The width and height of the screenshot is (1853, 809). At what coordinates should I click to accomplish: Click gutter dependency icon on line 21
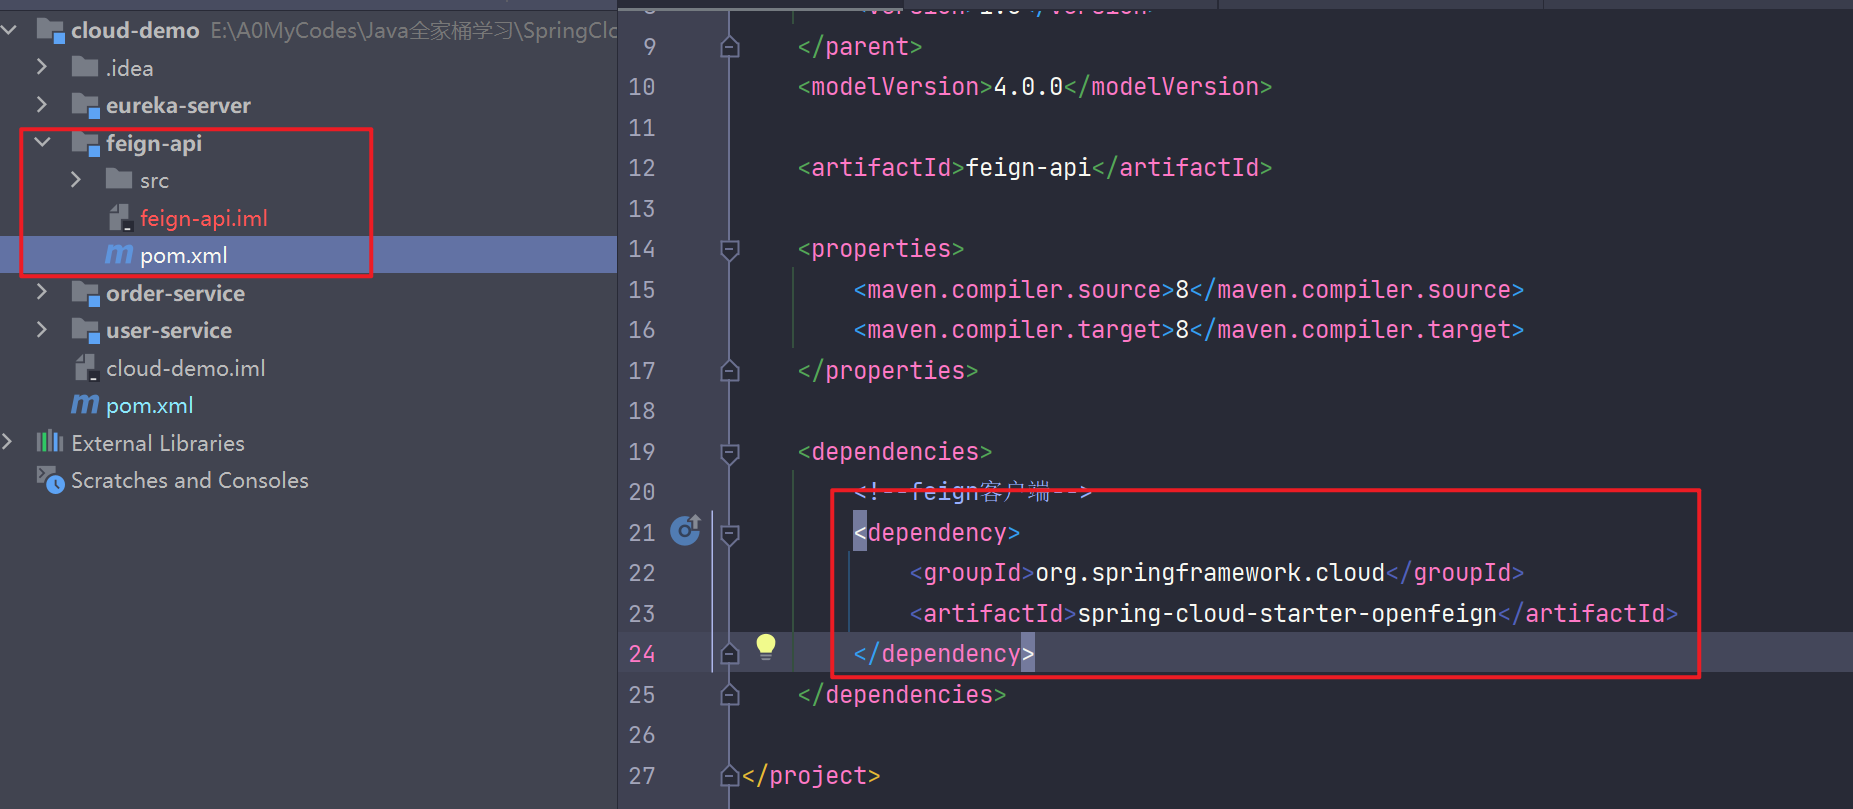coord(686,529)
